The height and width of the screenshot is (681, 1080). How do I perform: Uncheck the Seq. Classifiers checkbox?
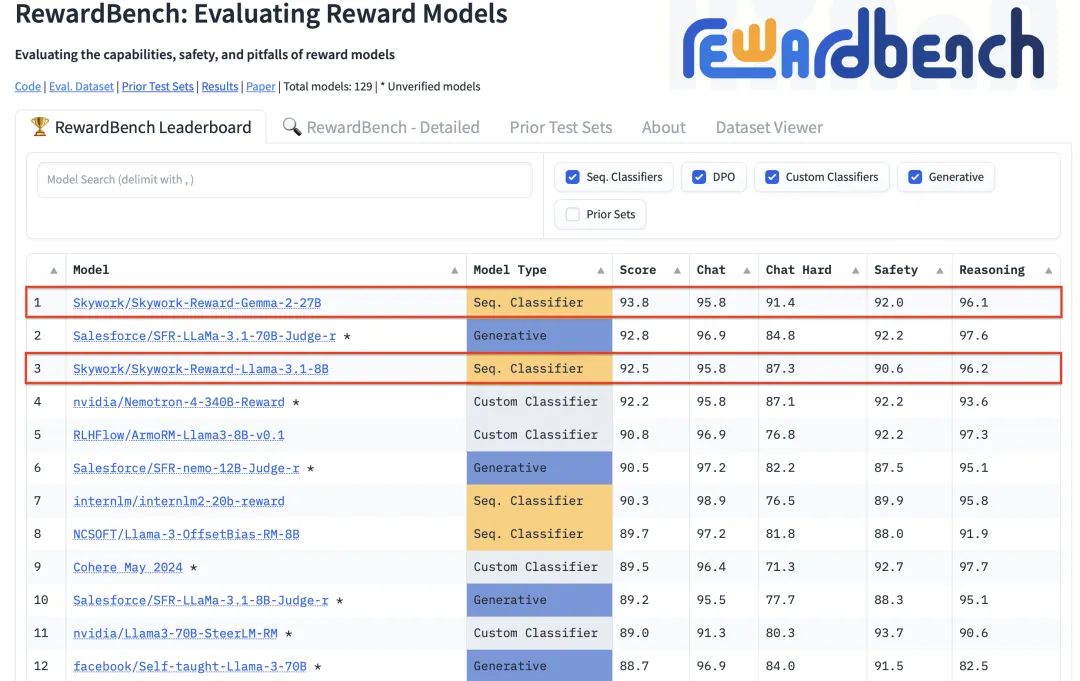(573, 177)
